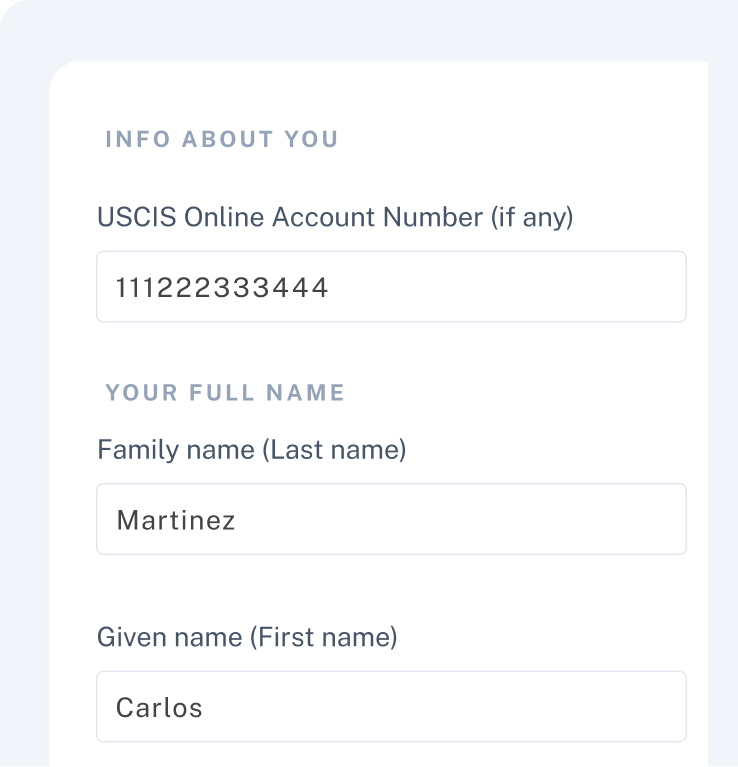Click the Carlos text in the field

[x=159, y=707]
